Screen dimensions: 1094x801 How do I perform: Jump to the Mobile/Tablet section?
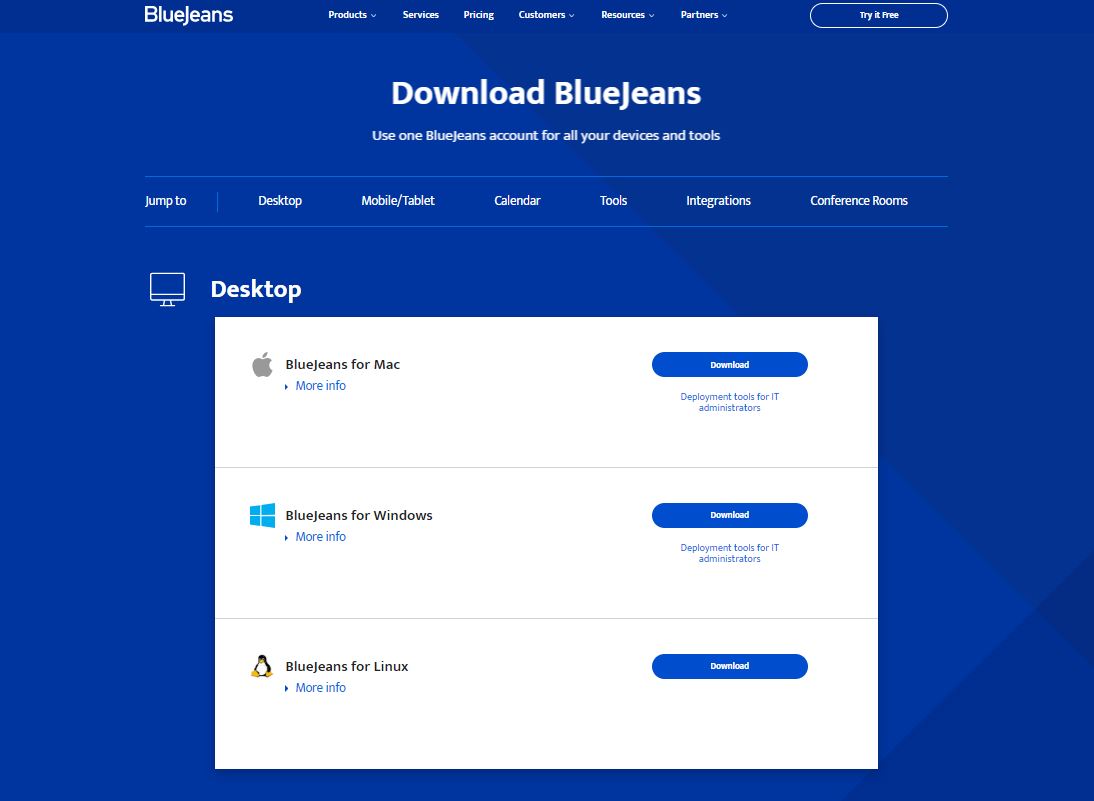398,201
